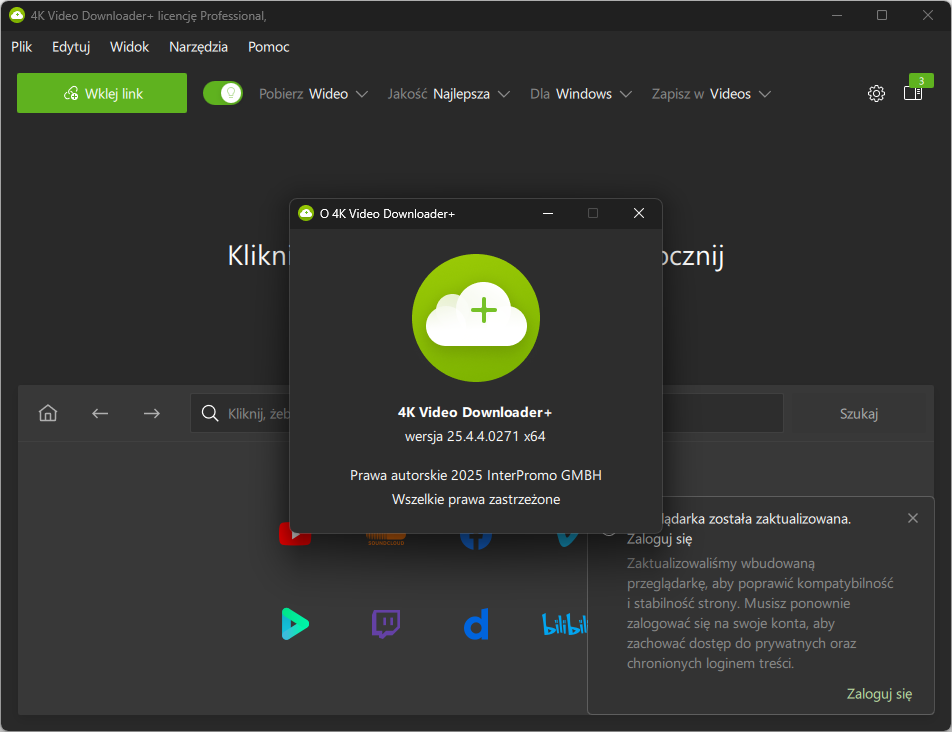Viewport: 952px width, 732px height.
Task: Expand the Jakość Najlepsza dropdown
Action: pos(449,94)
